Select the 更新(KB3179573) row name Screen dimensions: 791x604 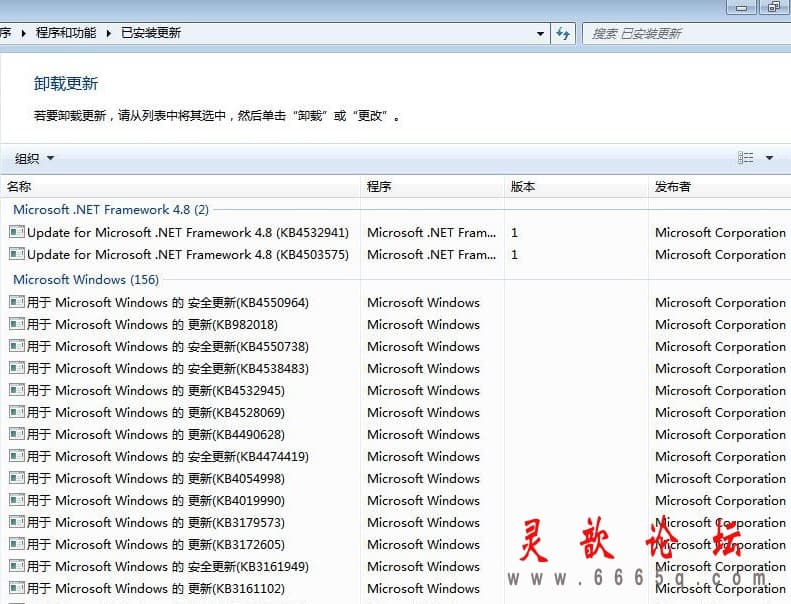[155, 523]
